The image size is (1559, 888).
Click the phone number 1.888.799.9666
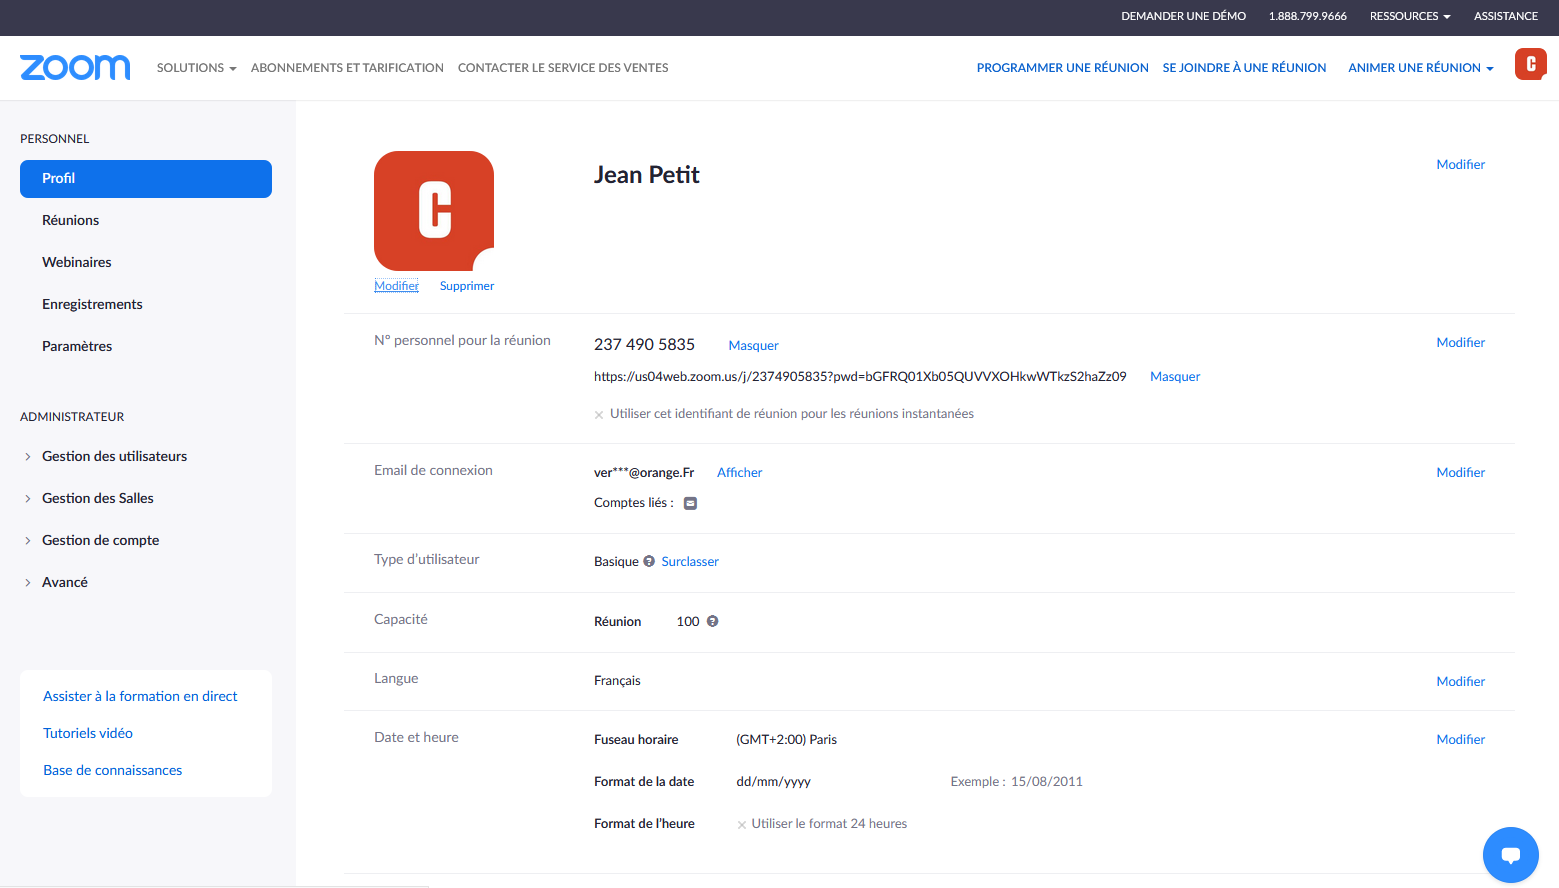(x=1308, y=16)
